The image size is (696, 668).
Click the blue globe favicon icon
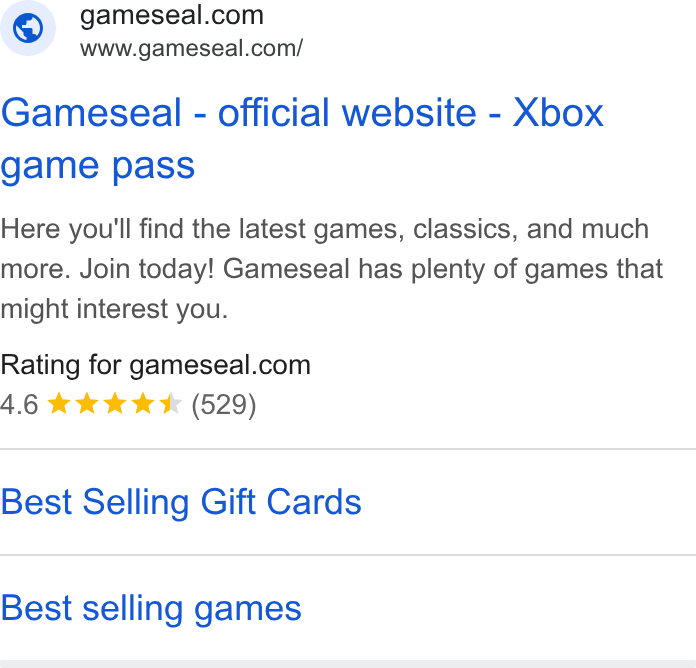click(28, 28)
